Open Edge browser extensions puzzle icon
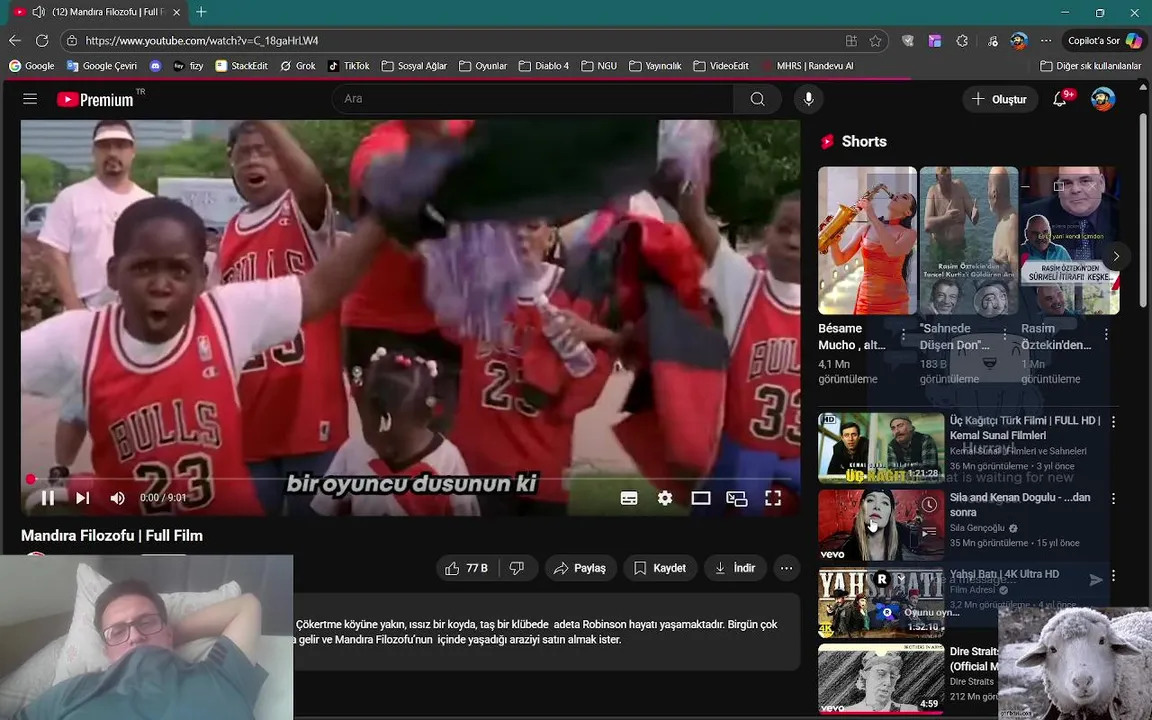 tap(962, 41)
